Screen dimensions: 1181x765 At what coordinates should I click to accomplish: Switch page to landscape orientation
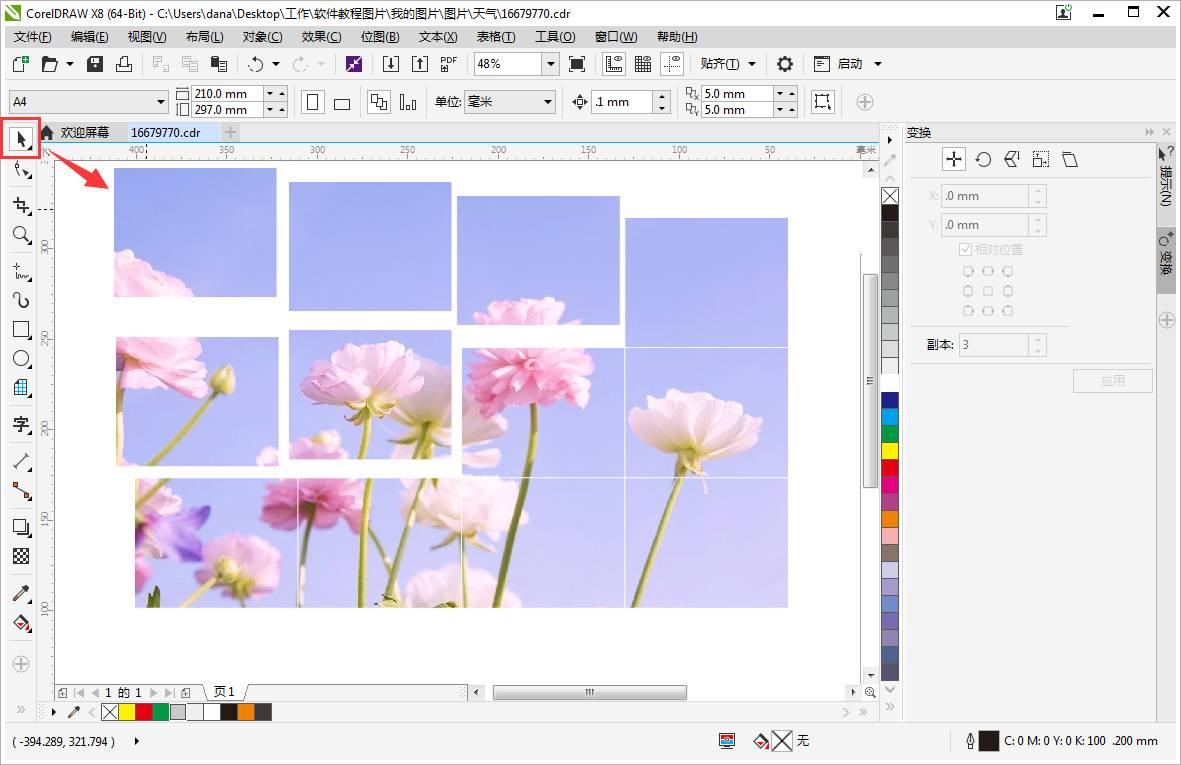pyautogui.click(x=342, y=102)
